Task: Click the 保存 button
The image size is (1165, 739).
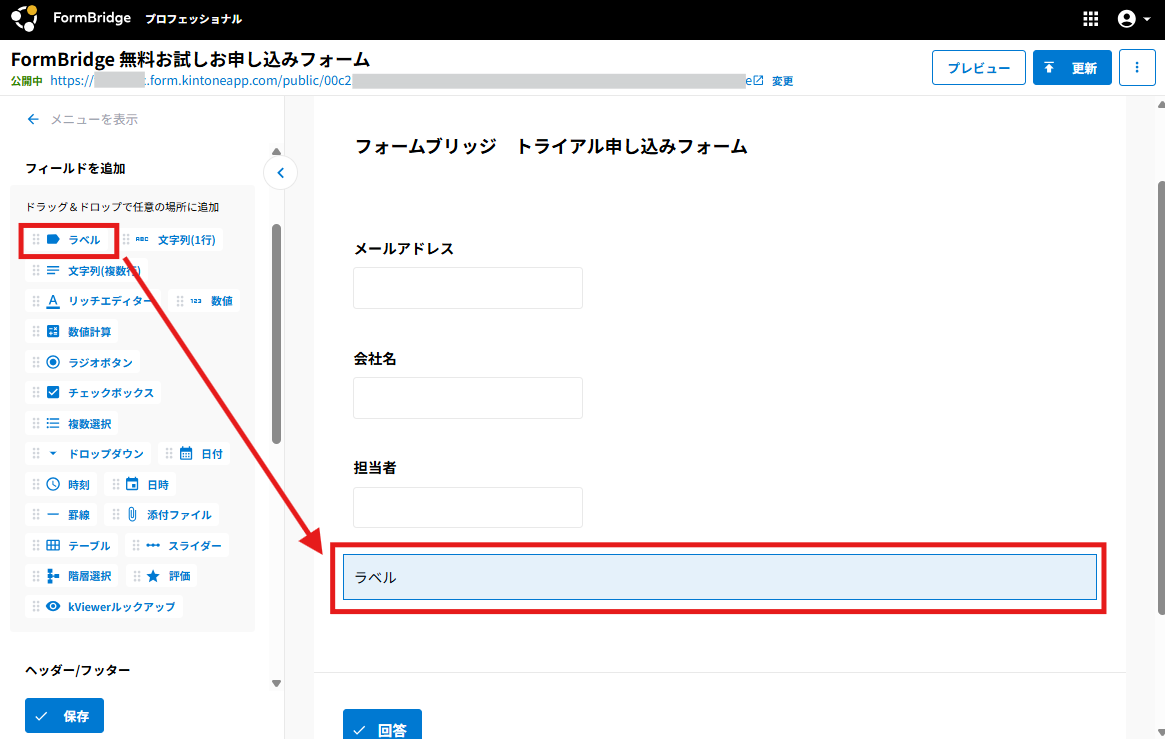Action: point(65,716)
